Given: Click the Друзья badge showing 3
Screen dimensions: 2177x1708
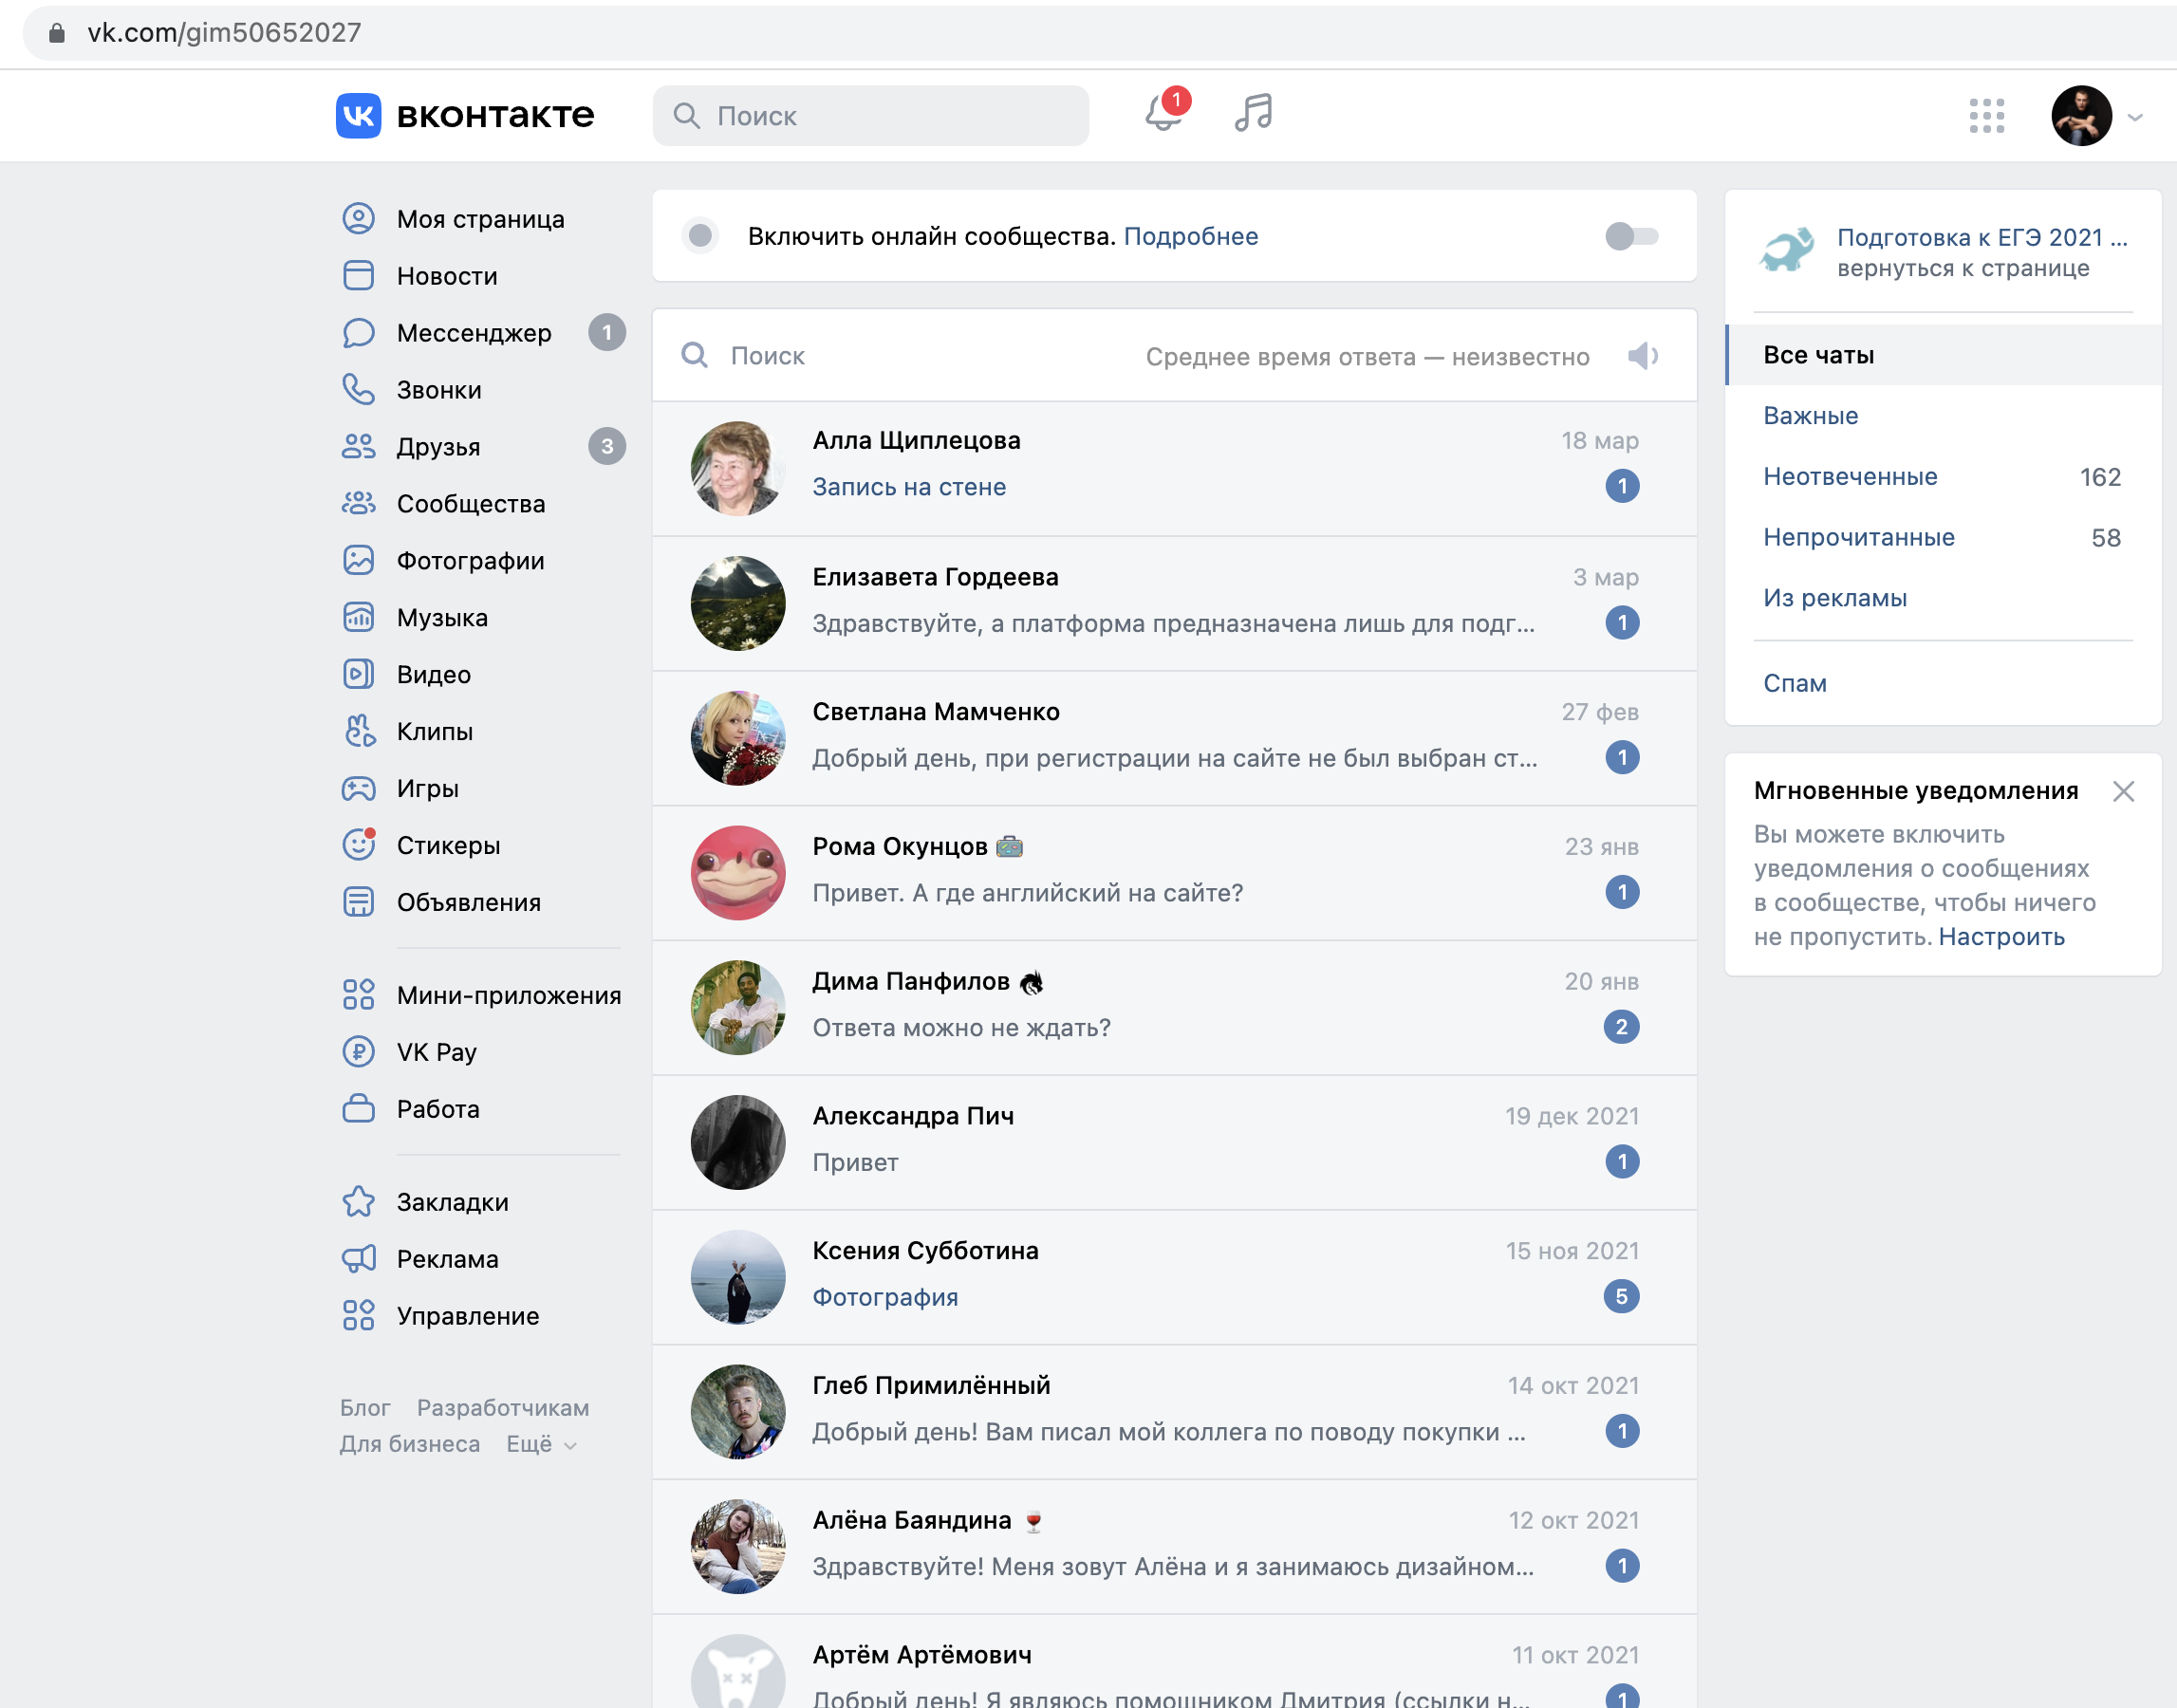Looking at the screenshot, I should 606,447.
